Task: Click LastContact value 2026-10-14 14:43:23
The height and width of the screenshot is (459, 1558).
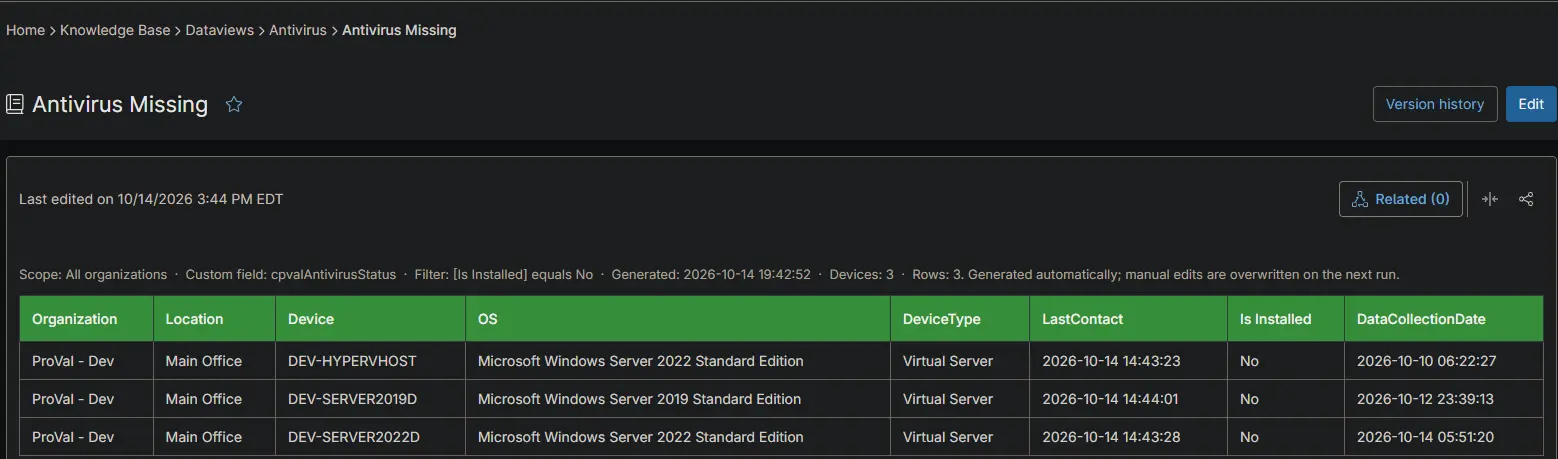Action: pyautogui.click(x=1128, y=361)
